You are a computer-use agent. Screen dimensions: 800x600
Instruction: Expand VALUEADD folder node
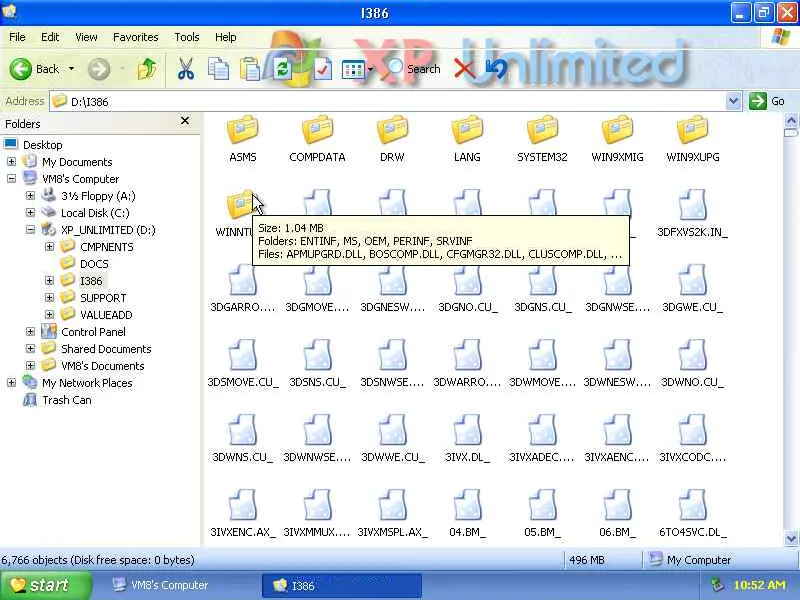49,314
